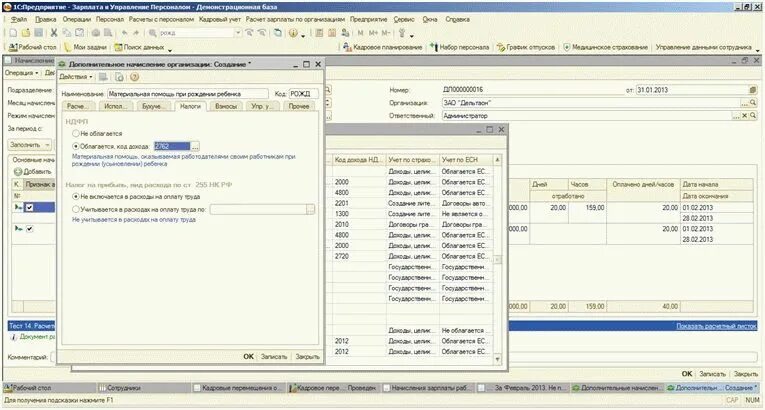Click the list window vertical scrollbar thumb
765x410 pixels.
coord(498,260)
